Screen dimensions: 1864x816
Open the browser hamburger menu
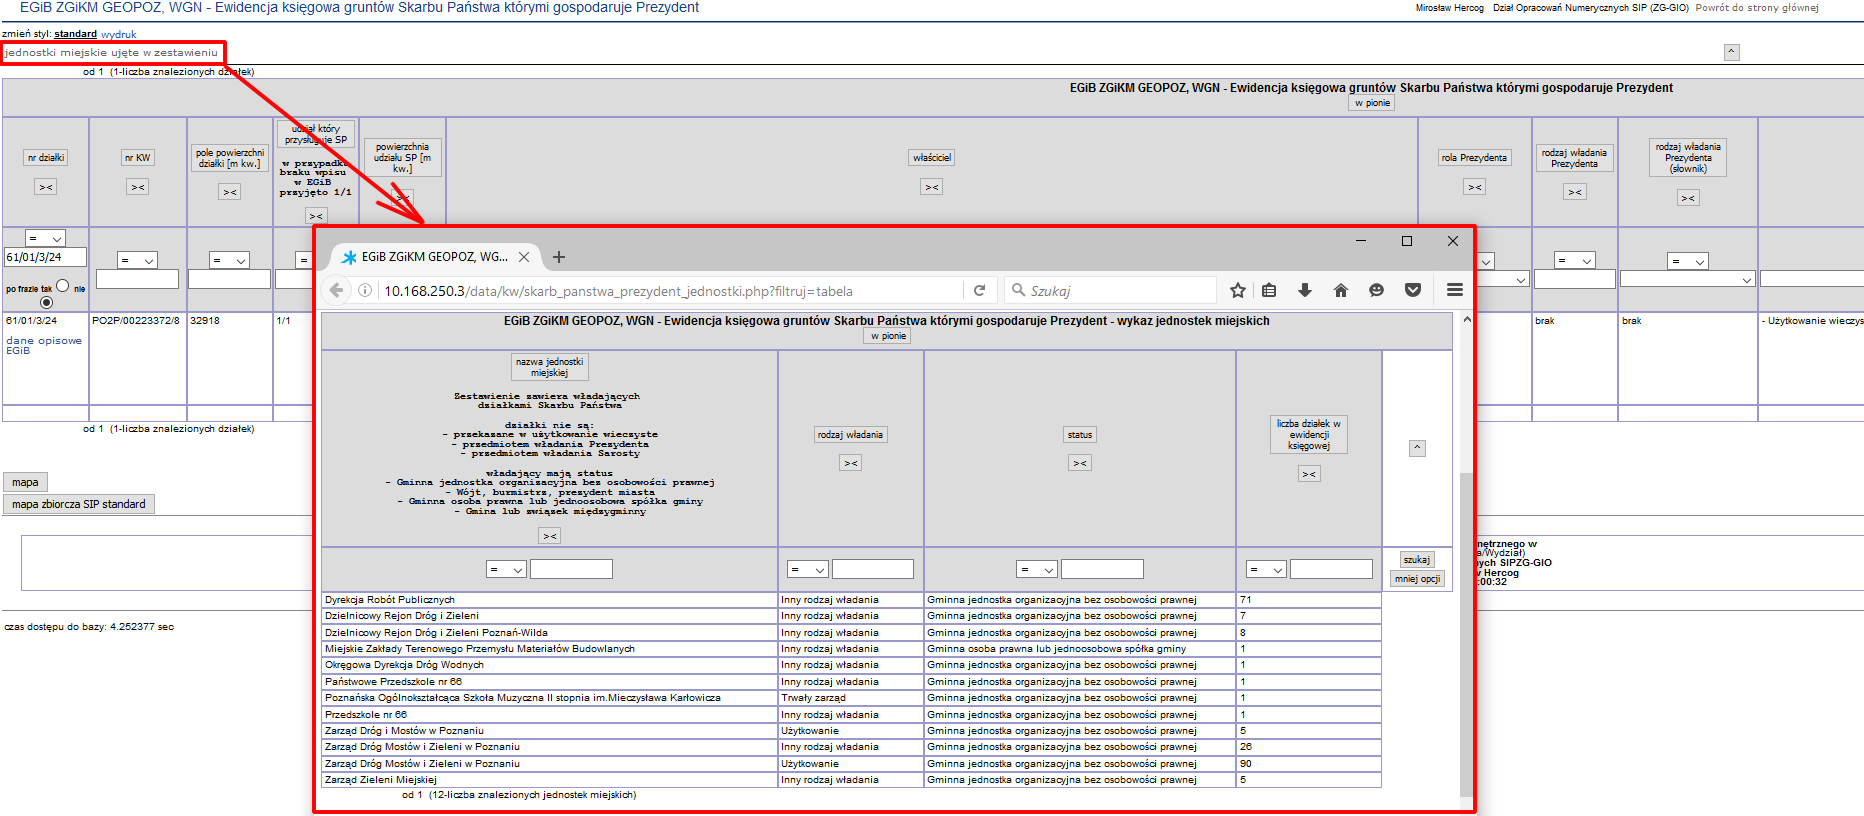coord(1454,290)
